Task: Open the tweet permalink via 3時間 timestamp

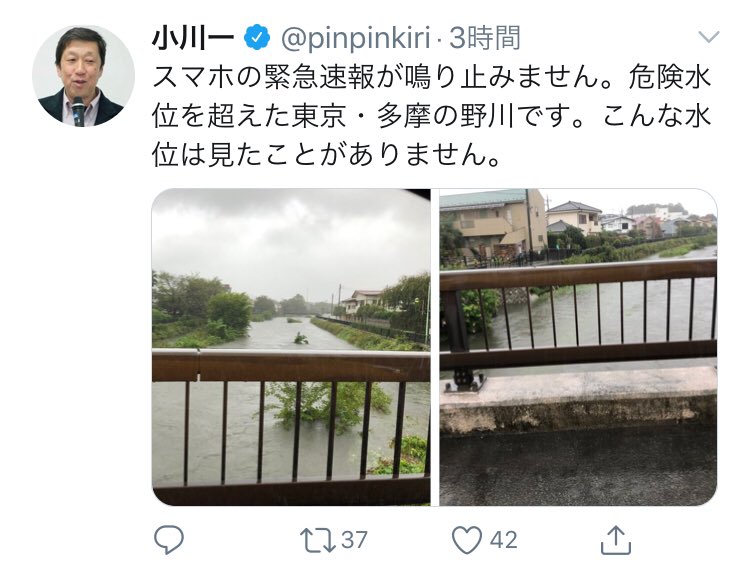Action: point(485,38)
